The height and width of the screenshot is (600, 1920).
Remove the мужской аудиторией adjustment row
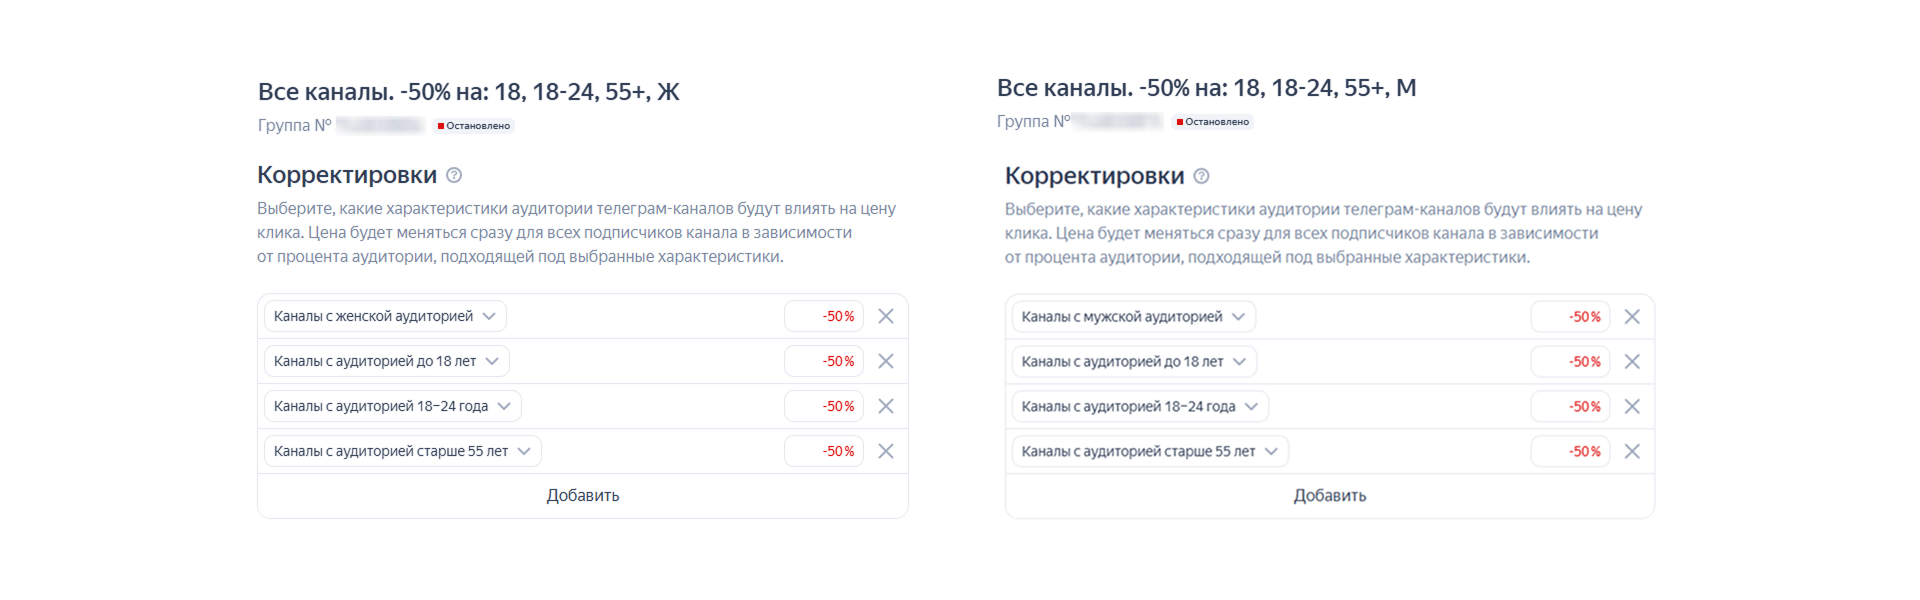click(1632, 317)
